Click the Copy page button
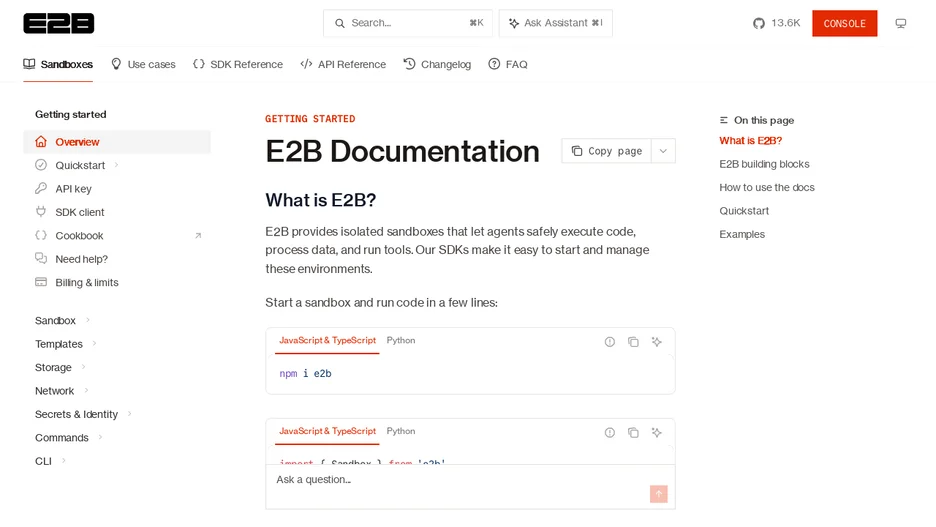Image resolution: width=936 pixels, height=527 pixels. [606, 151]
